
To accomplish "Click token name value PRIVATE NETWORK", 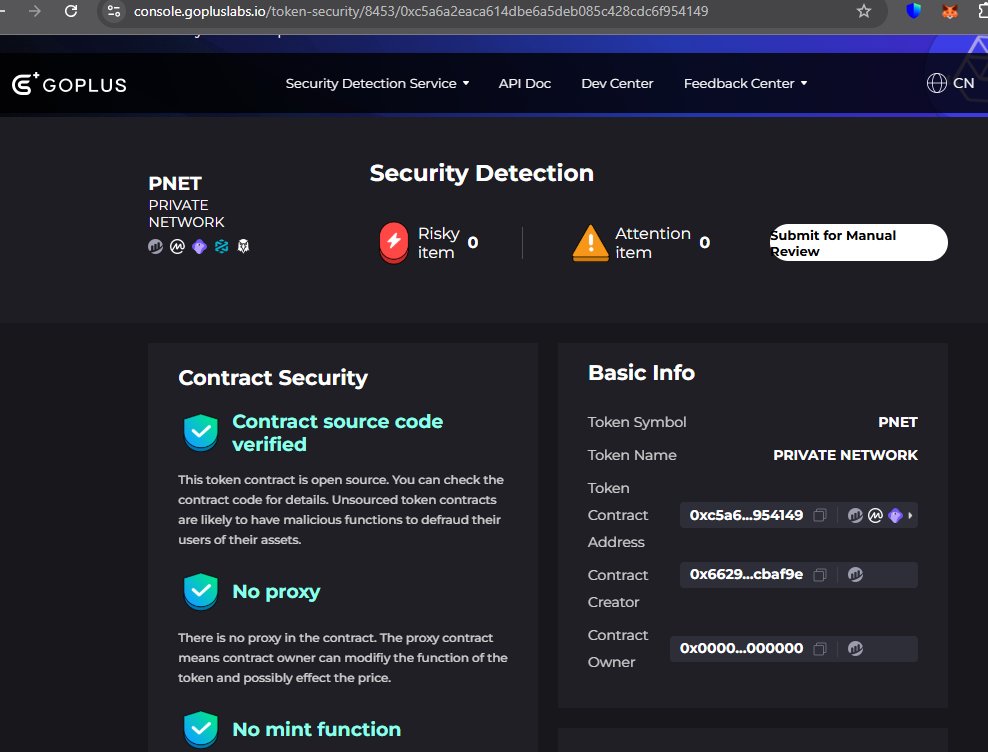I will tap(845, 455).
